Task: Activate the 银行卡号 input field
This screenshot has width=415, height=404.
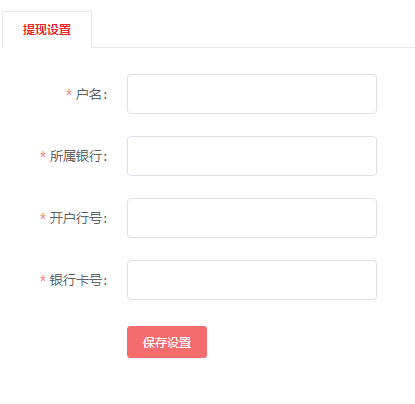Action: (x=252, y=280)
